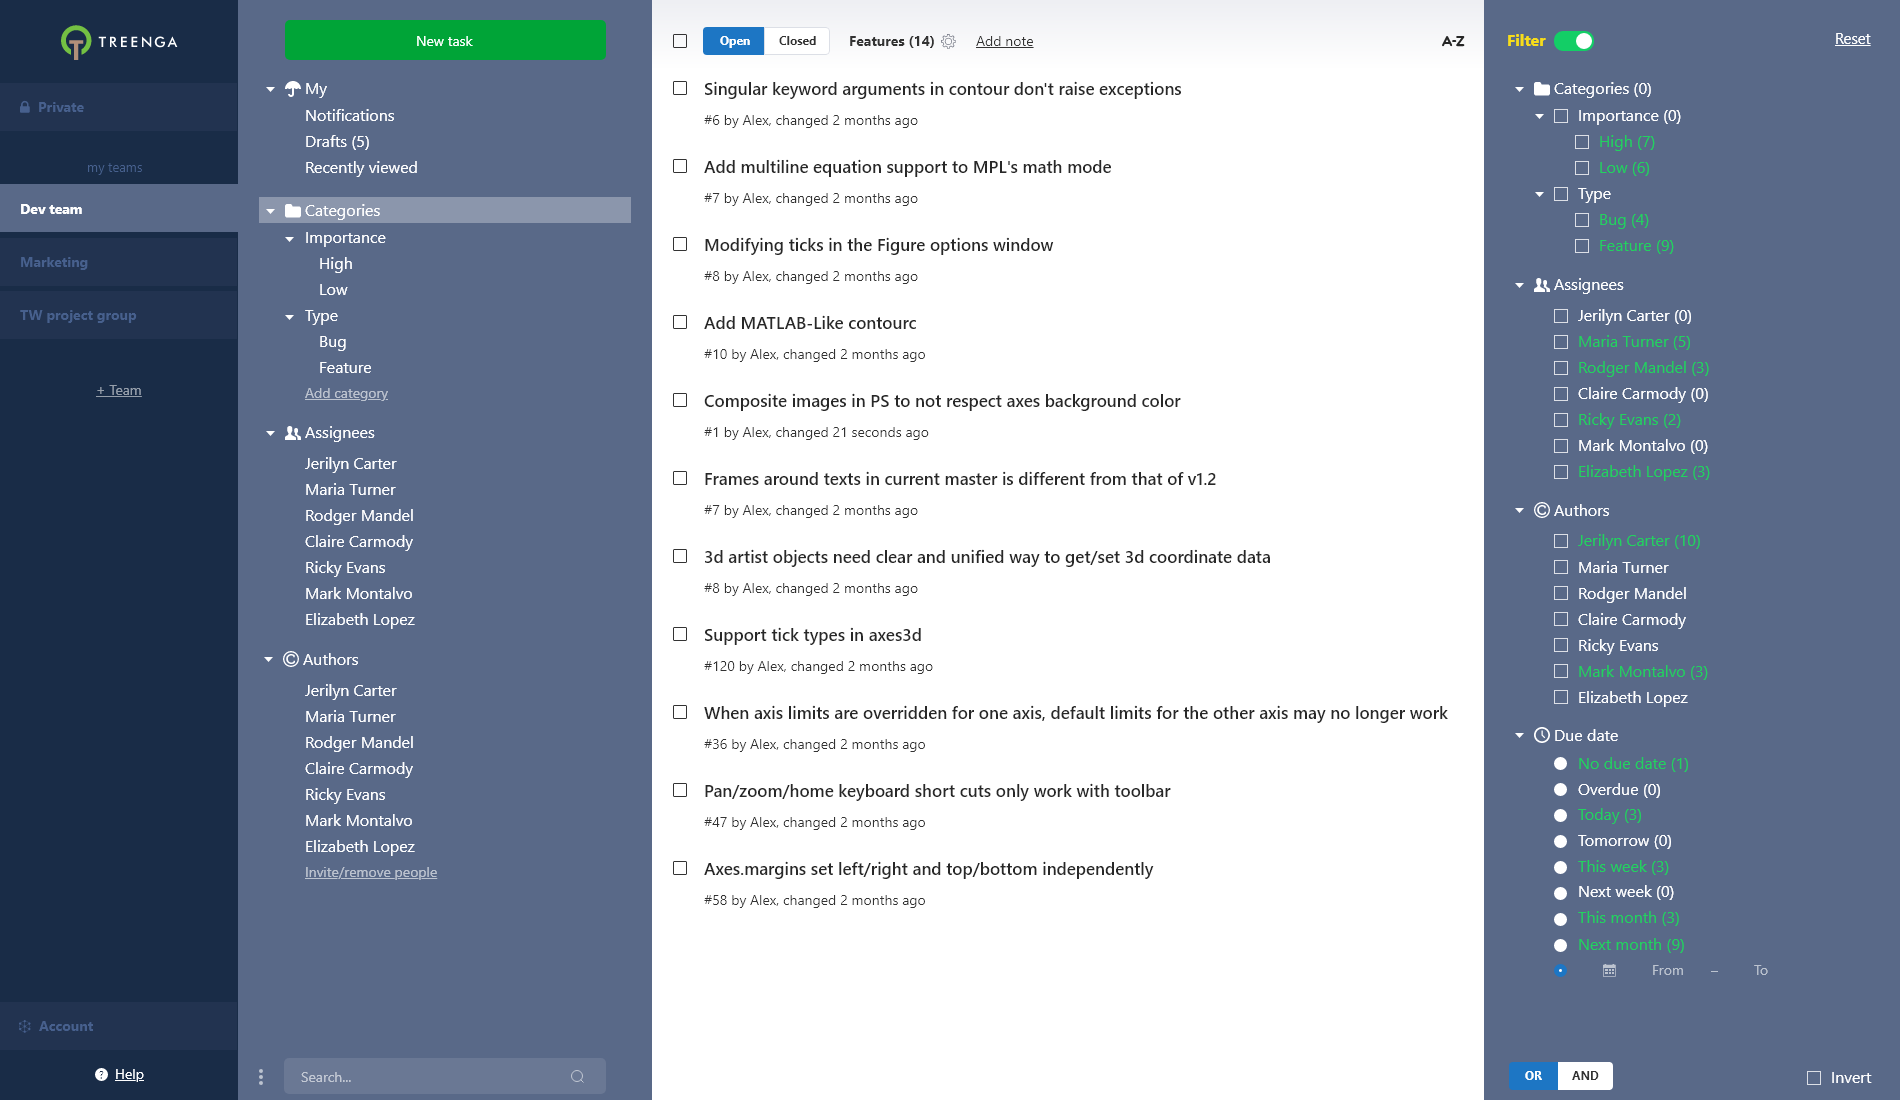The width and height of the screenshot is (1900, 1100).
Task: Collapse the Due date filter section
Action: tap(1520, 736)
